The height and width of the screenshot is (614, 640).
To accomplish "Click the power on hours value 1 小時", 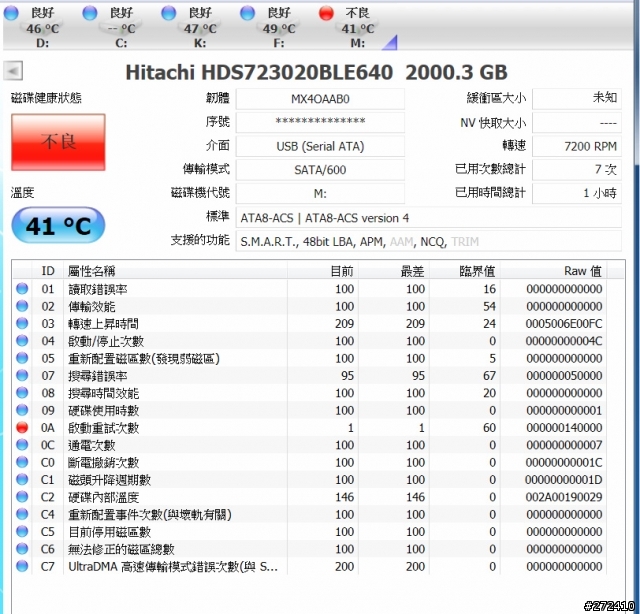I will 577,193.
